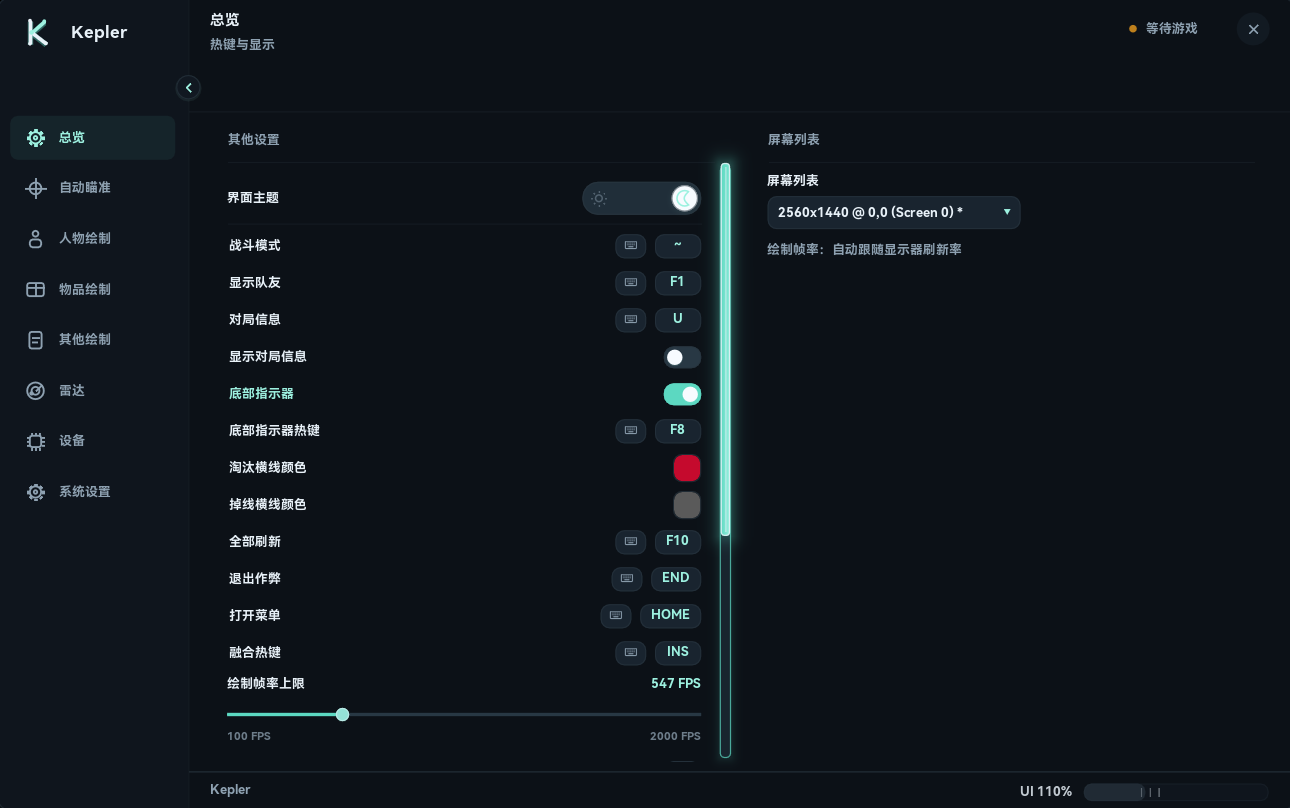
Task: Change the 底部指示器热键 F8 button
Action: click(677, 430)
